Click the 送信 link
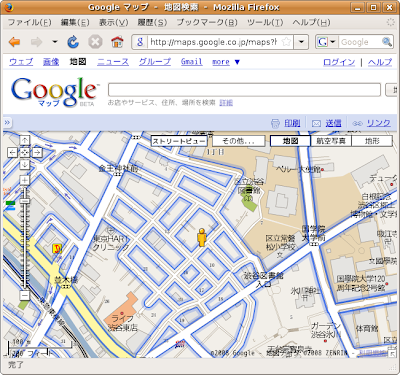Screen dimensions: 400x375 pyautogui.click(x=333, y=123)
